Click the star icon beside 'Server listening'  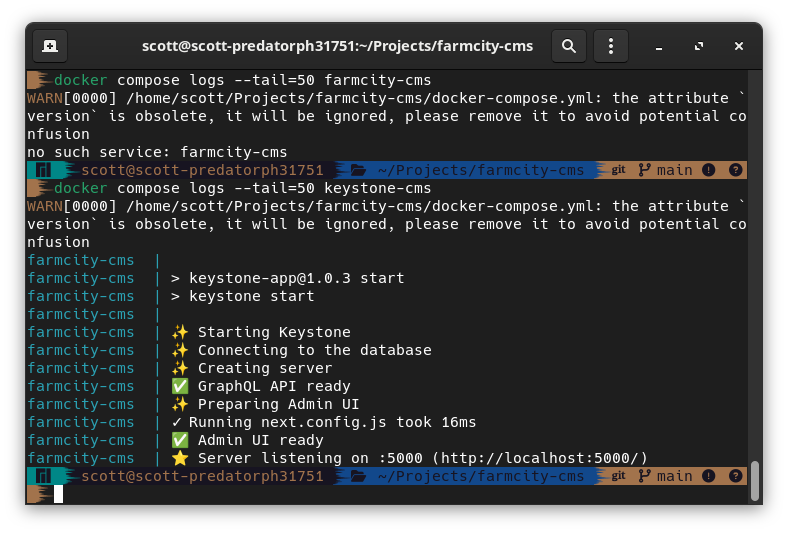180,458
